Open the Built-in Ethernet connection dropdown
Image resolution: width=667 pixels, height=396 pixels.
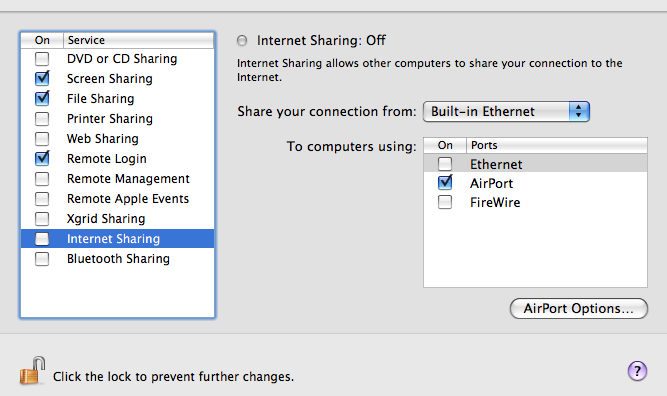click(506, 111)
